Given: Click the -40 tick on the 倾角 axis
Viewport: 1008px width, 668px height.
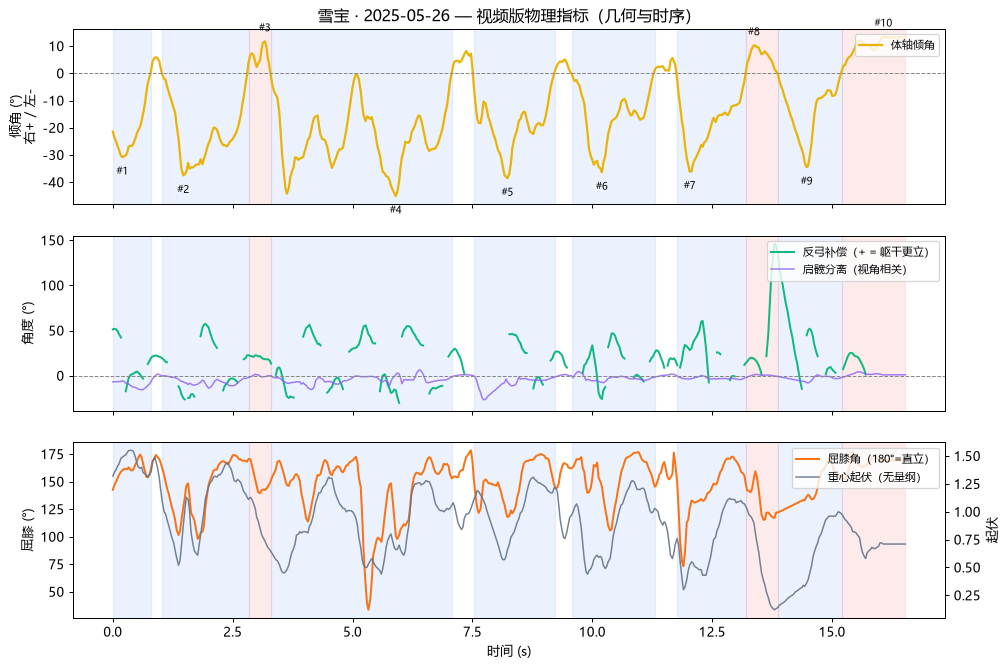Looking at the screenshot, I should point(54,183).
